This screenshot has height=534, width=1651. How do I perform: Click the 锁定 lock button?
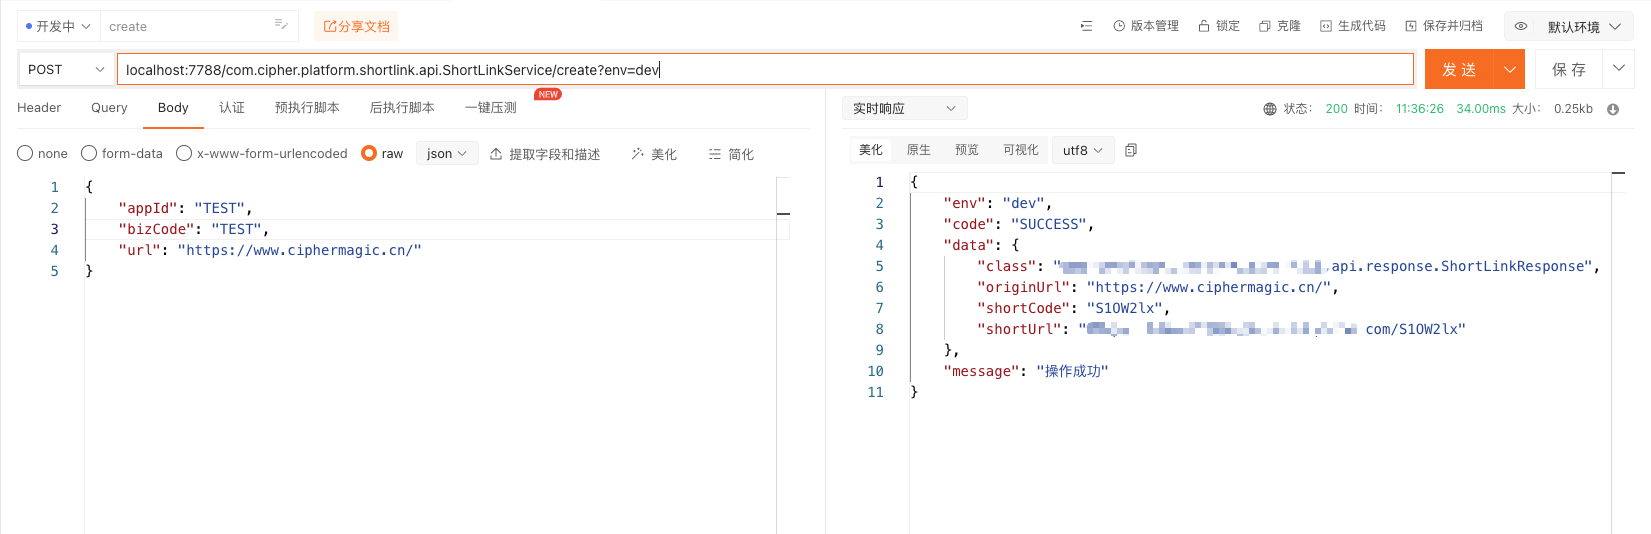click(1219, 26)
